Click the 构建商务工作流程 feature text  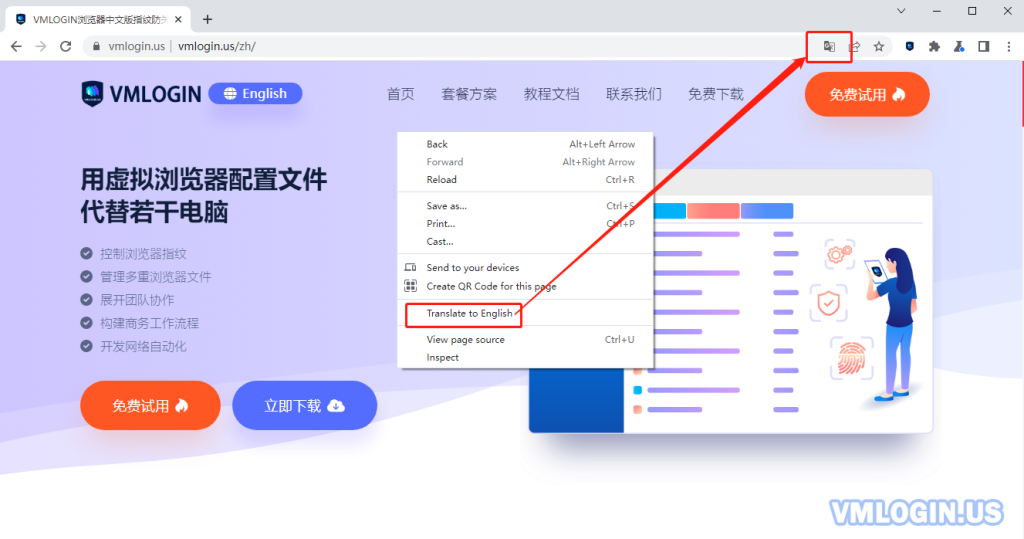click(149, 323)
